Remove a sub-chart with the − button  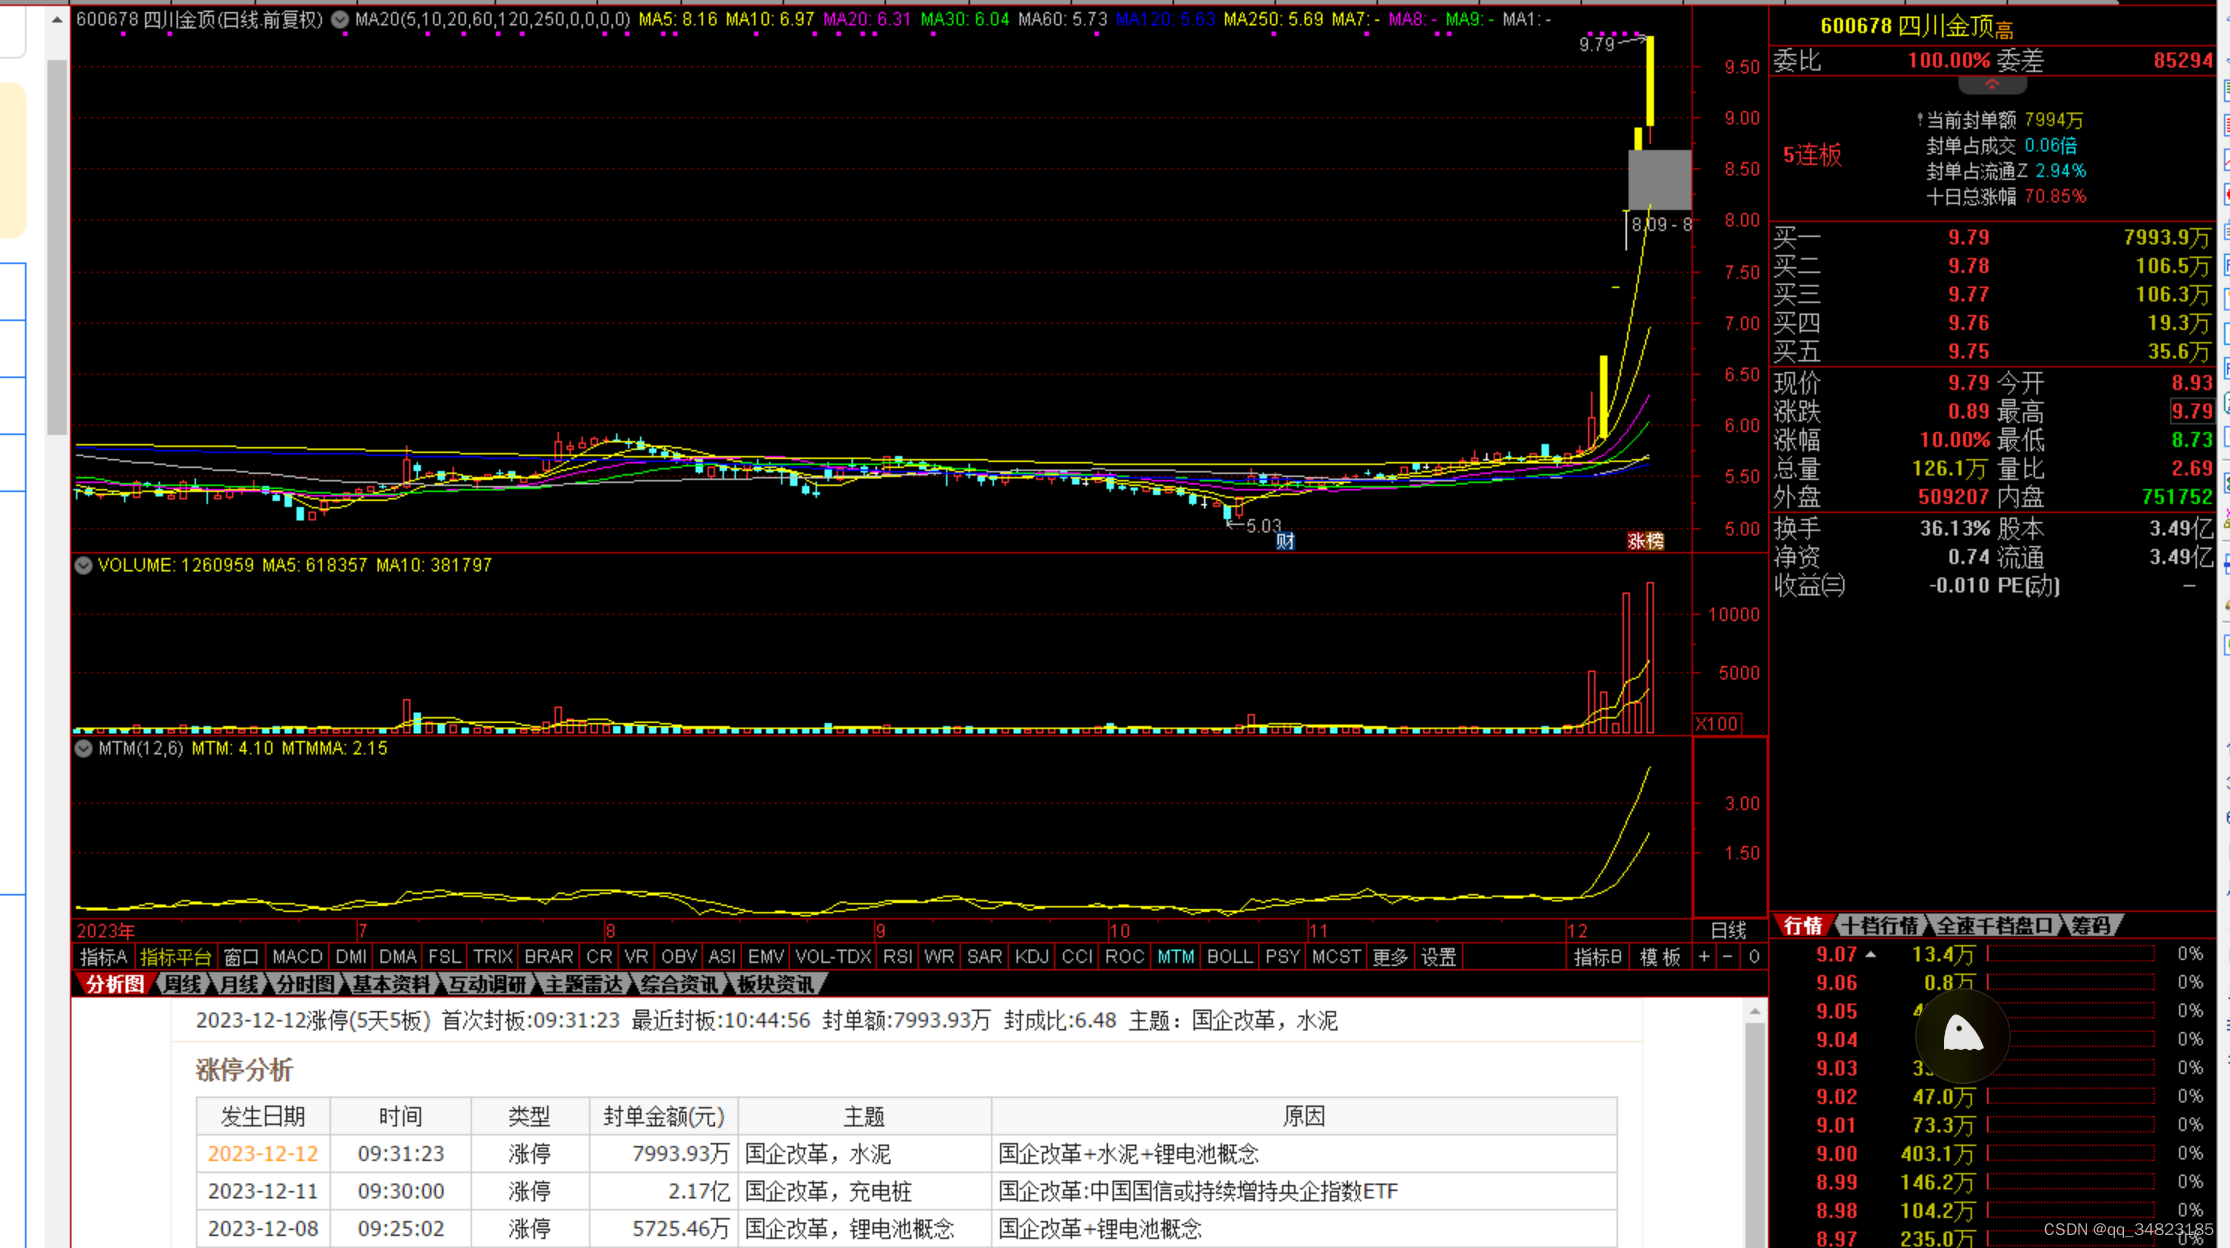coord(1728,957)
